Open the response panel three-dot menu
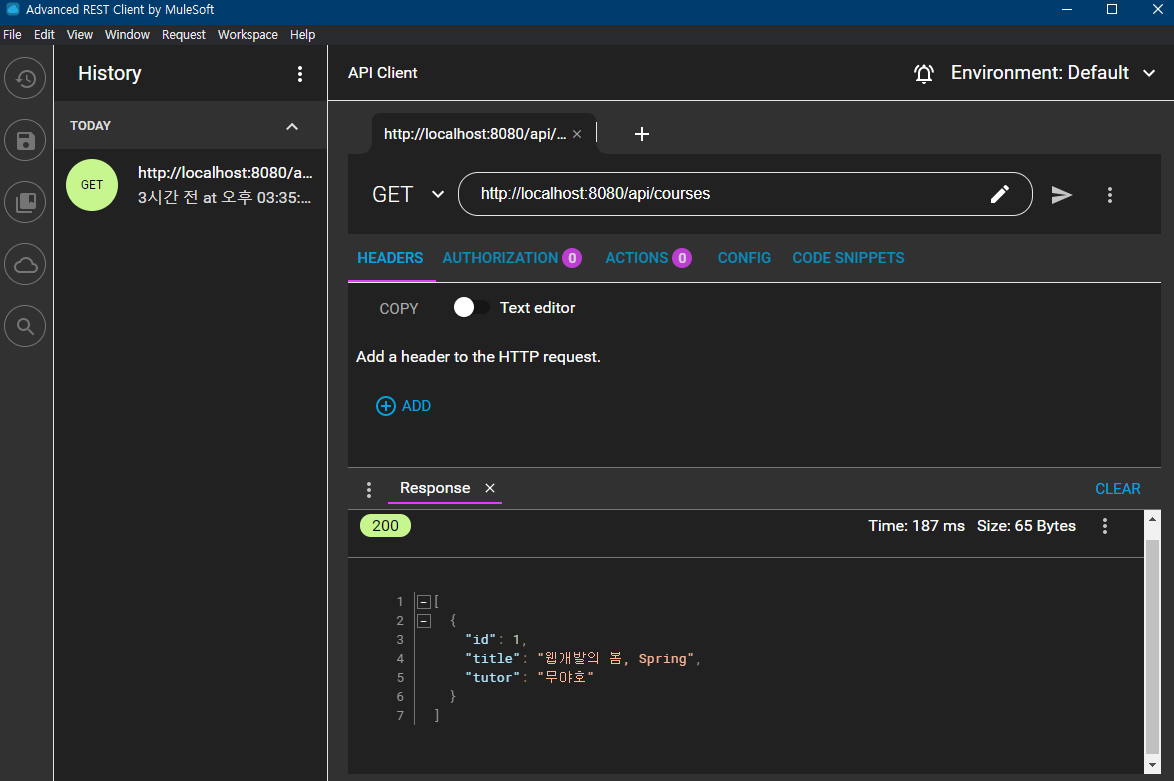The width and height of the screenshot is (1174, 781). (368, 490)
